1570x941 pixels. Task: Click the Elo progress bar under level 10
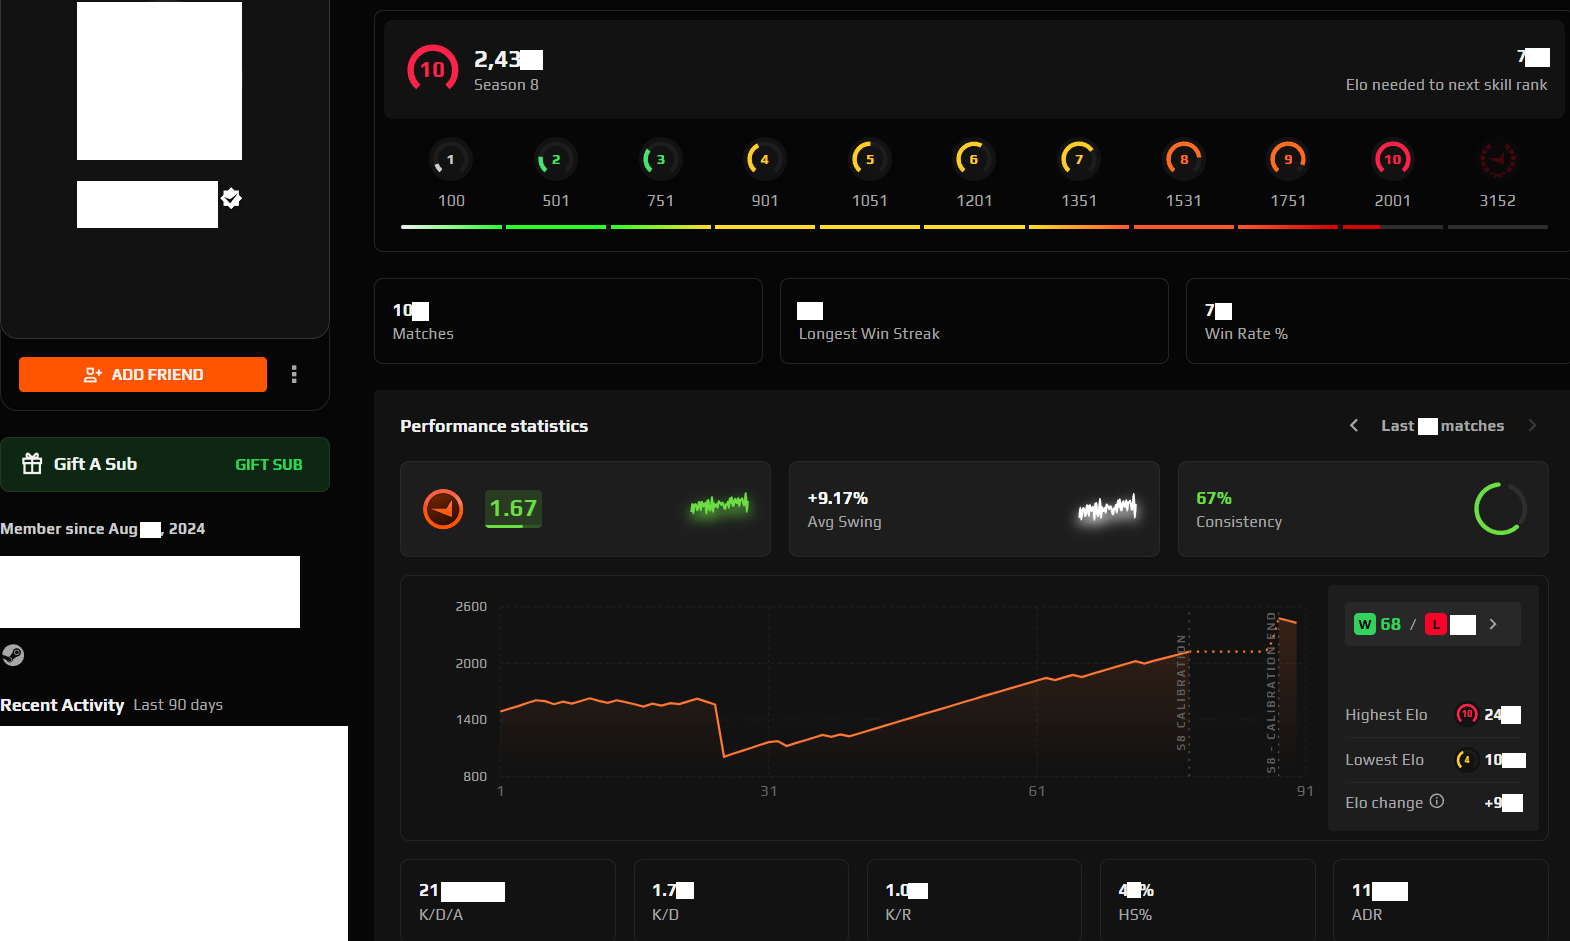click(x=1392, y=227)
